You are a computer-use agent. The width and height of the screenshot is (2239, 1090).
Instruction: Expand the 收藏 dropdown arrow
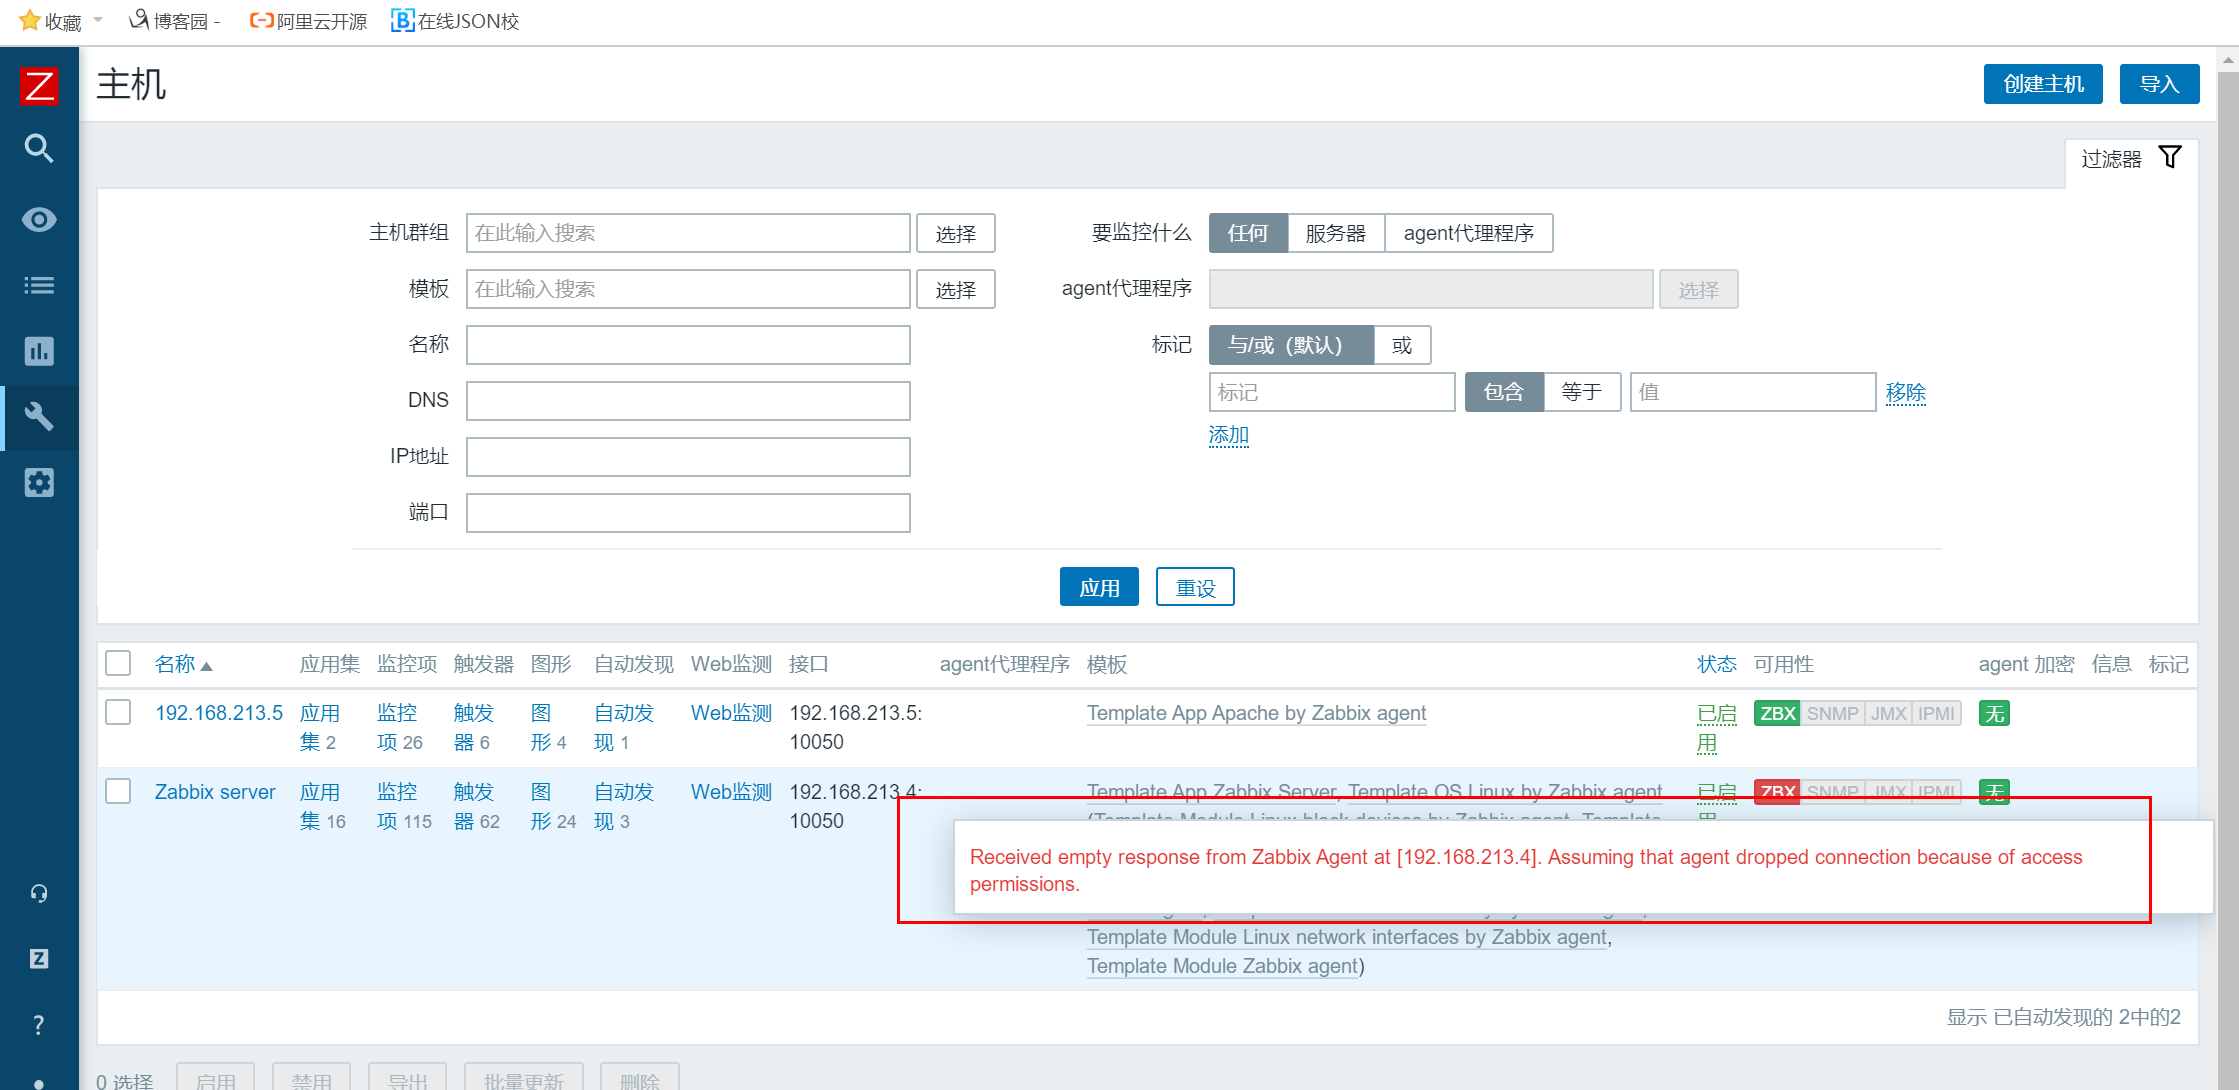point(98,20)
